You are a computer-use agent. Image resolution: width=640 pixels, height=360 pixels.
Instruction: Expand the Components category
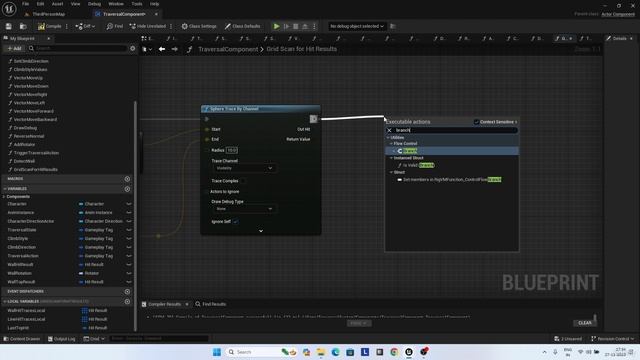[4, 197]
